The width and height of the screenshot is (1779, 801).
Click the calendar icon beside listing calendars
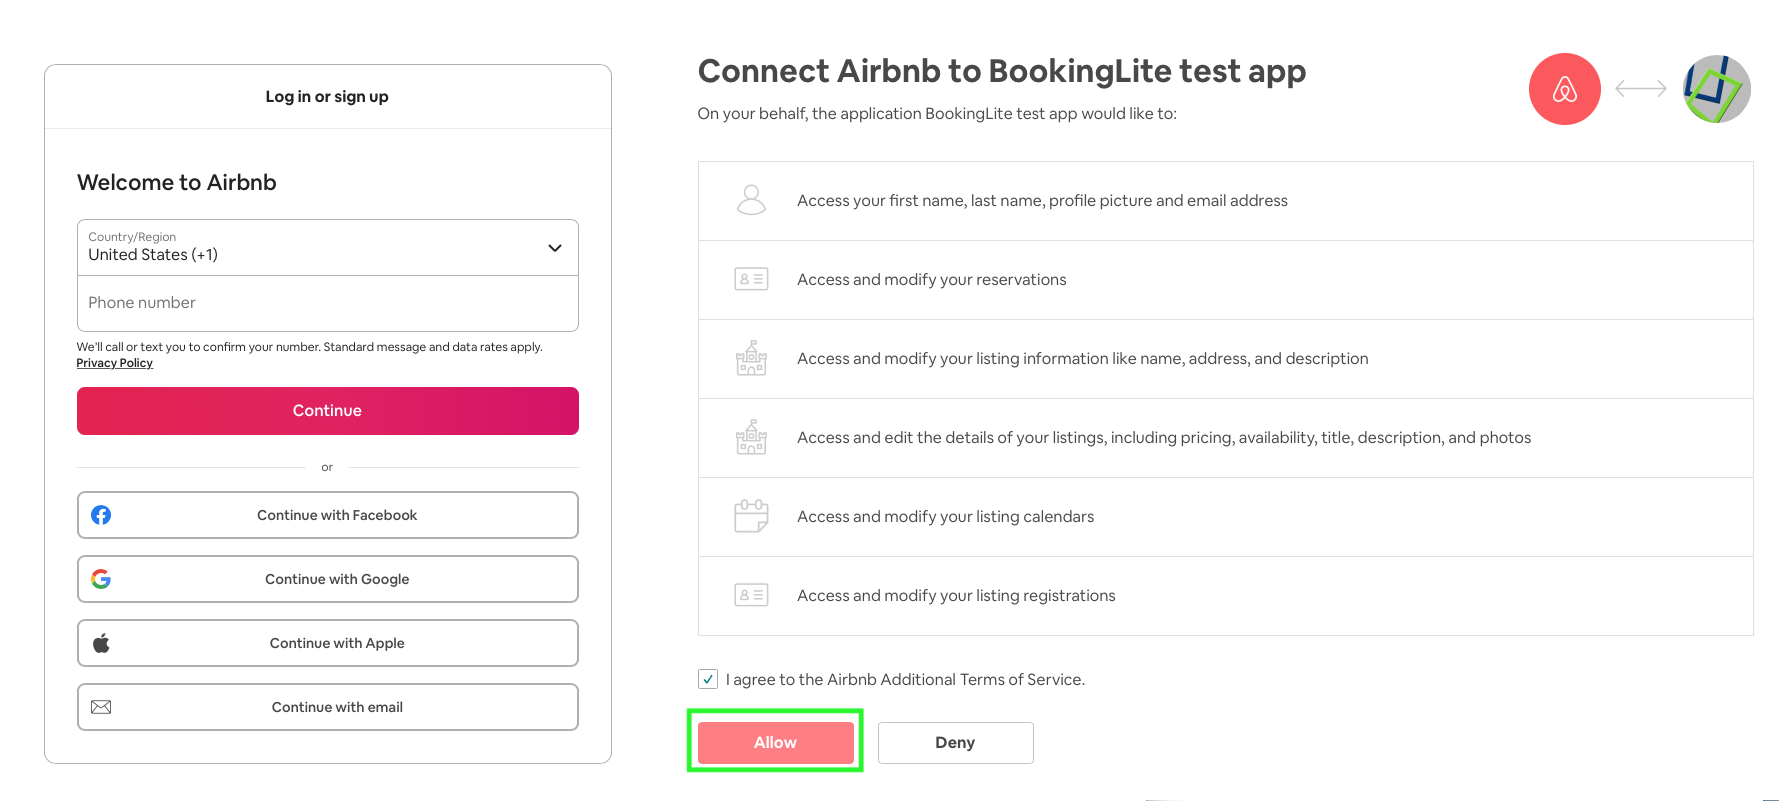pos(751,516)
